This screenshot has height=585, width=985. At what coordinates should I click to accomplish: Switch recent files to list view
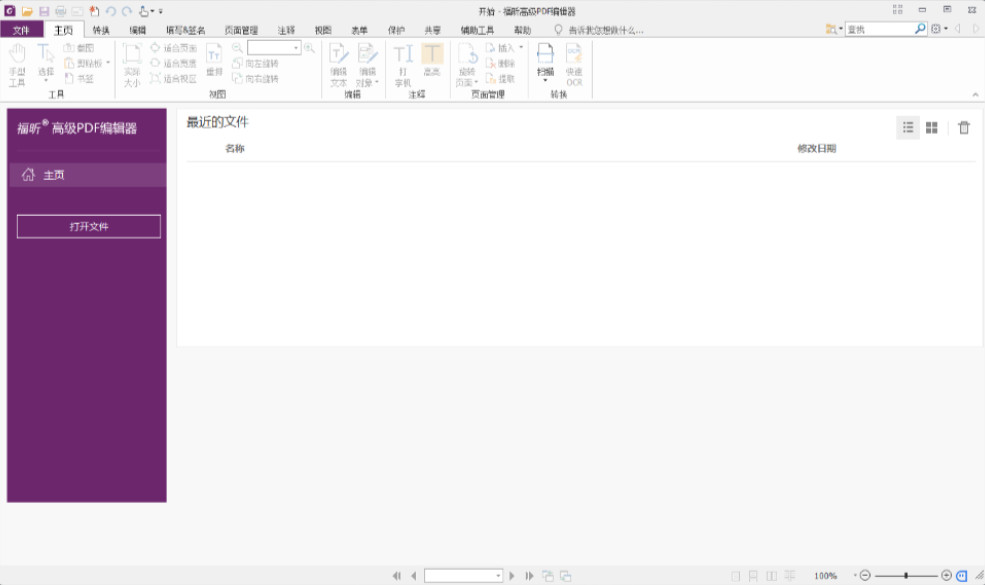[x=908, y=128]
